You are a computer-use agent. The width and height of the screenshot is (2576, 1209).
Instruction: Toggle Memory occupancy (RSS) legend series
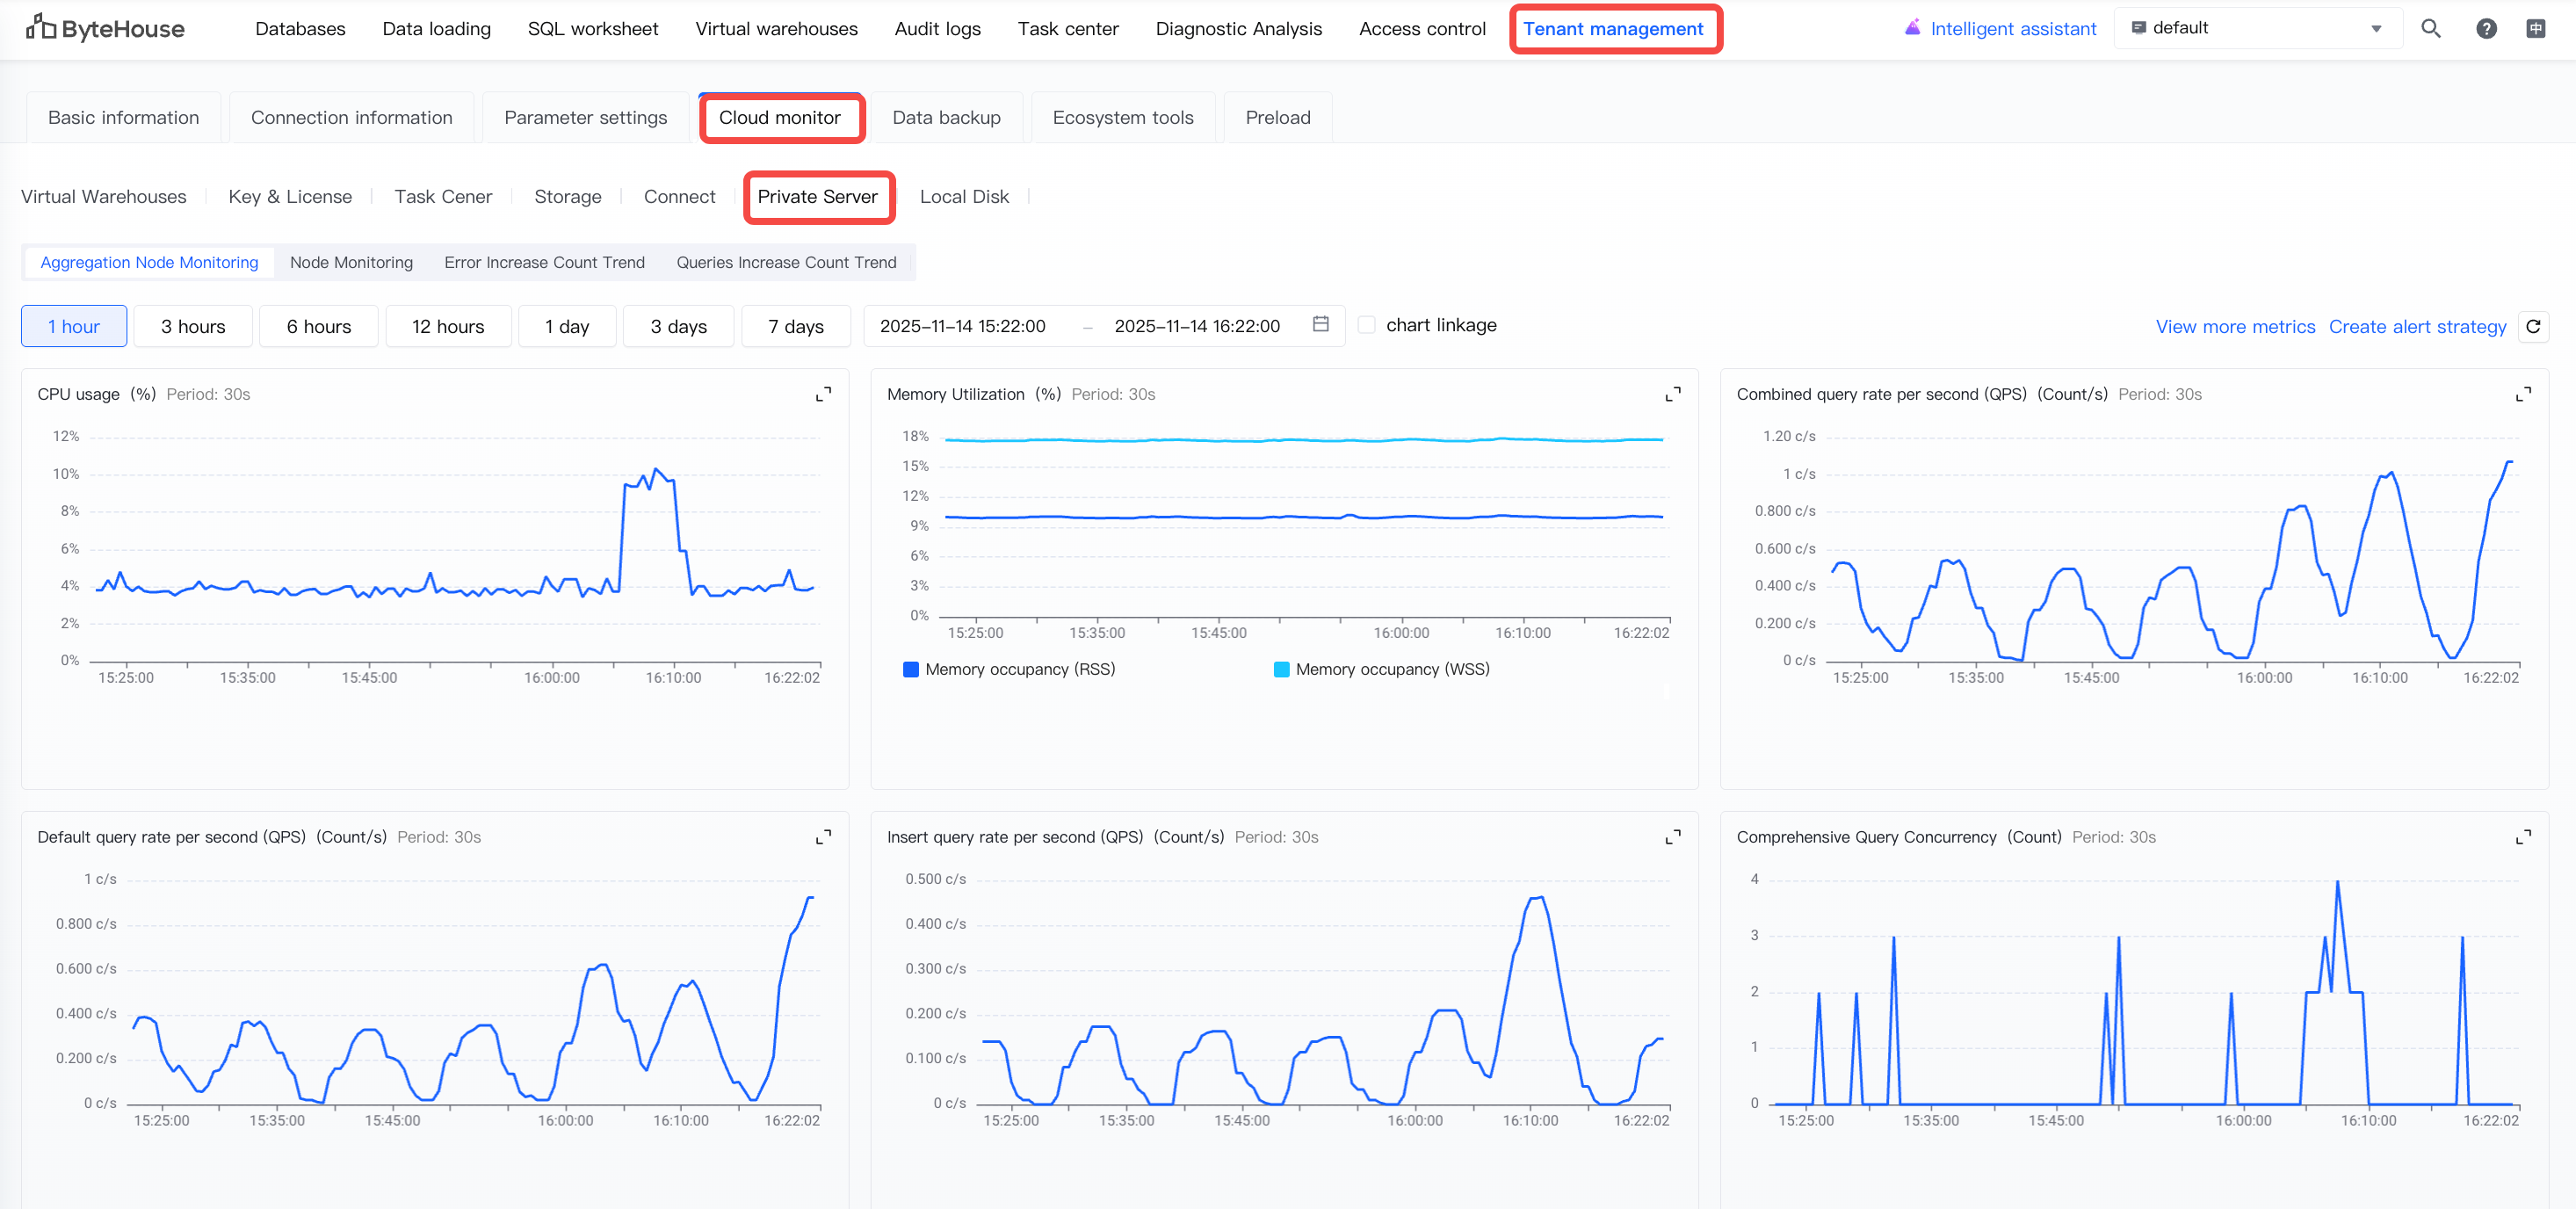1009,669
